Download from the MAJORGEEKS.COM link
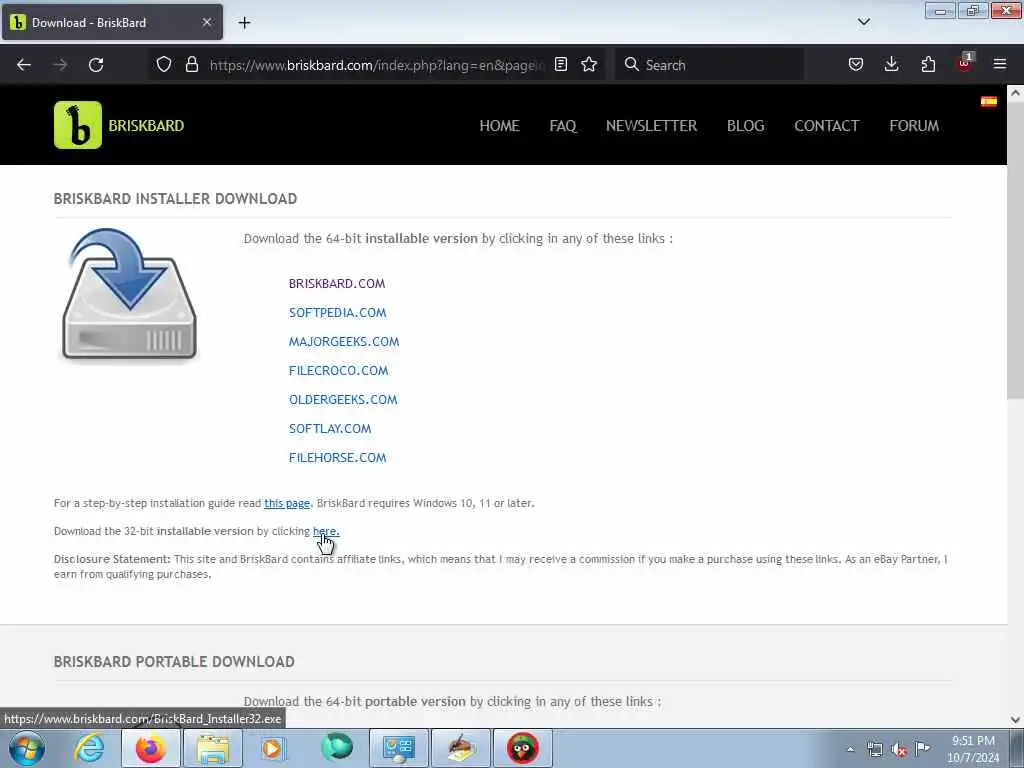This screenshot has width=1024, height=768. coord(344,342)
